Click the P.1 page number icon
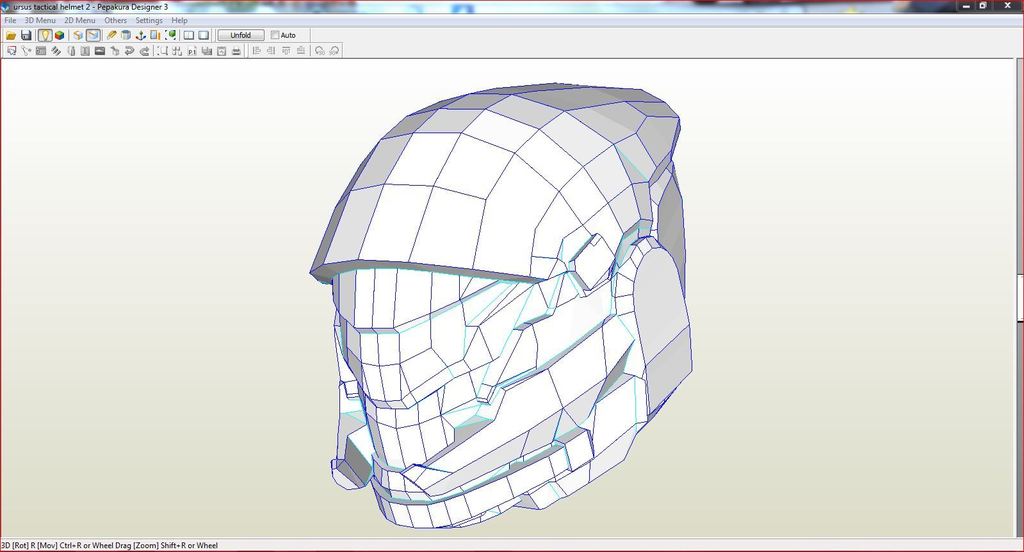This screenshot has width=1024, height=552. coord(192,51)
